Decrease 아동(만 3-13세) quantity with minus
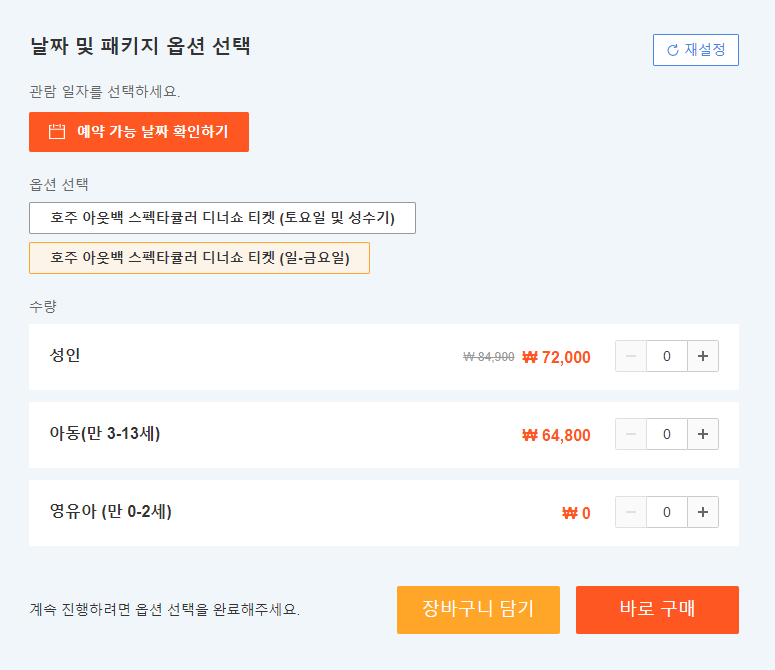 pos(631,434)
